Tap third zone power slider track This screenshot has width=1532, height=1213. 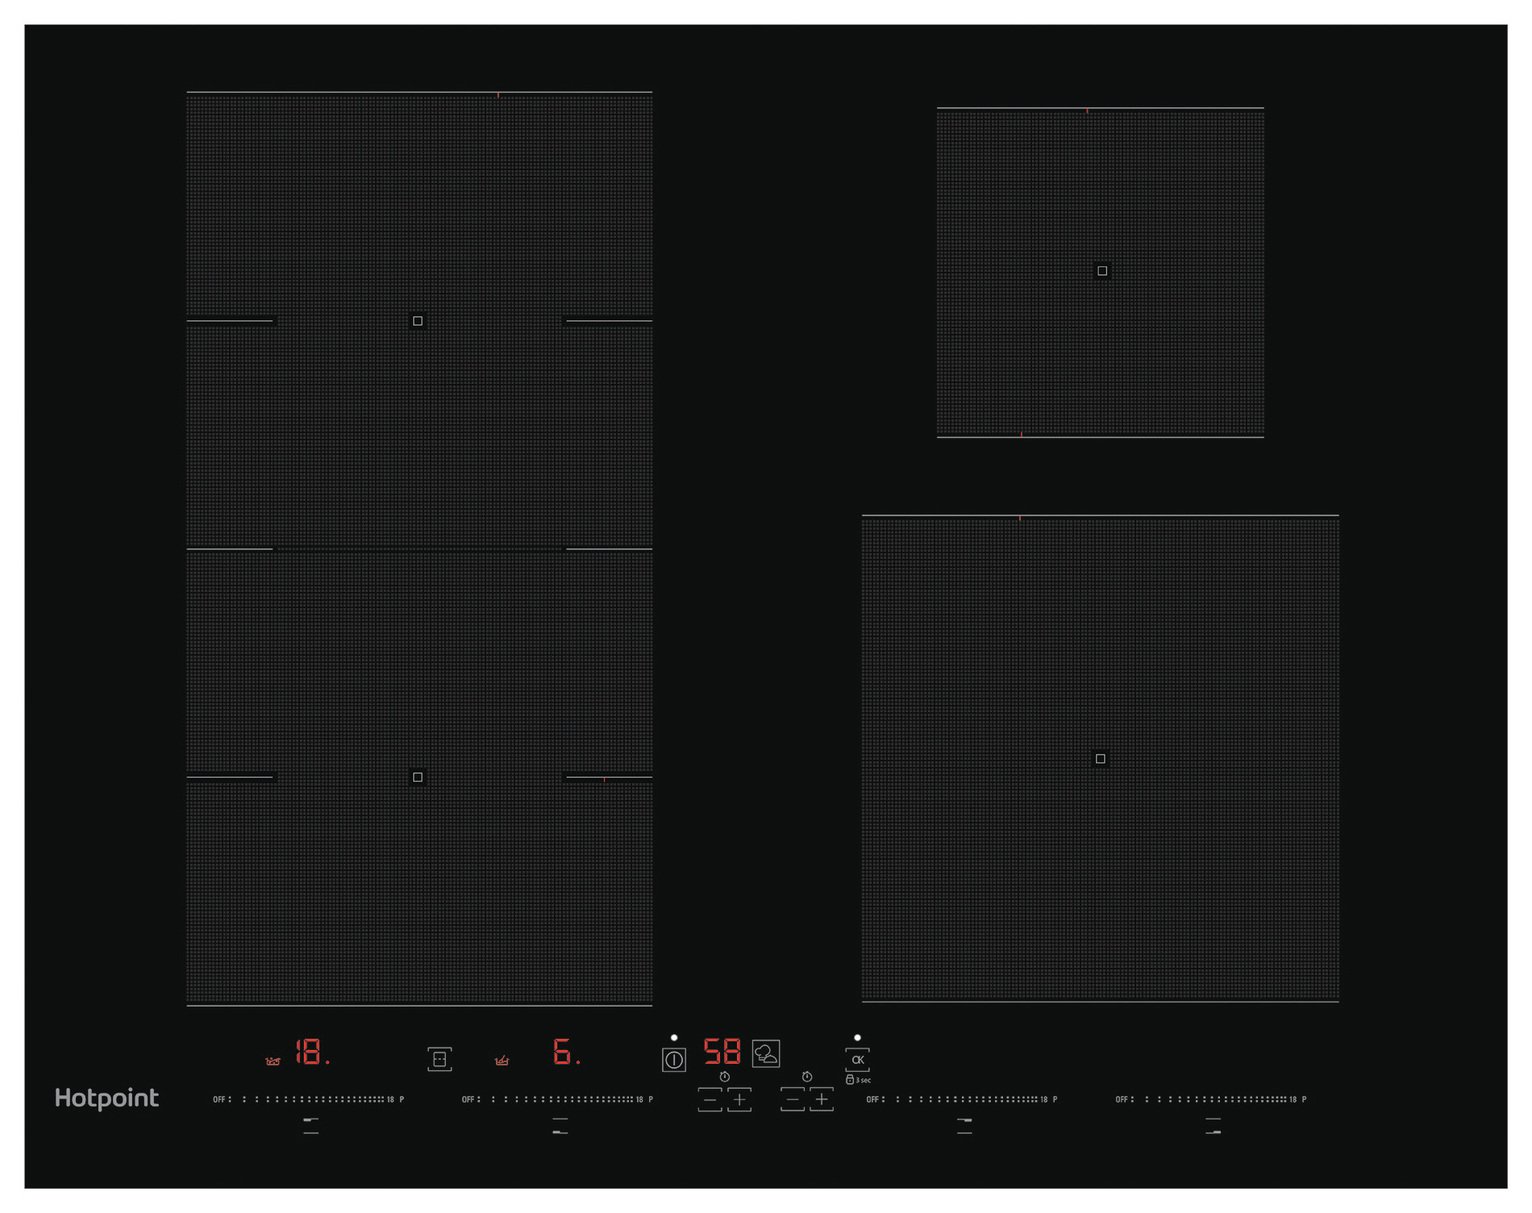(962, 1099)
